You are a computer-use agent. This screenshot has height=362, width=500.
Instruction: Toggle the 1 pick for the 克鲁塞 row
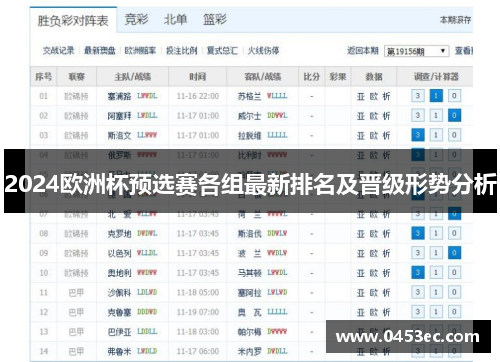pos(436,312)
